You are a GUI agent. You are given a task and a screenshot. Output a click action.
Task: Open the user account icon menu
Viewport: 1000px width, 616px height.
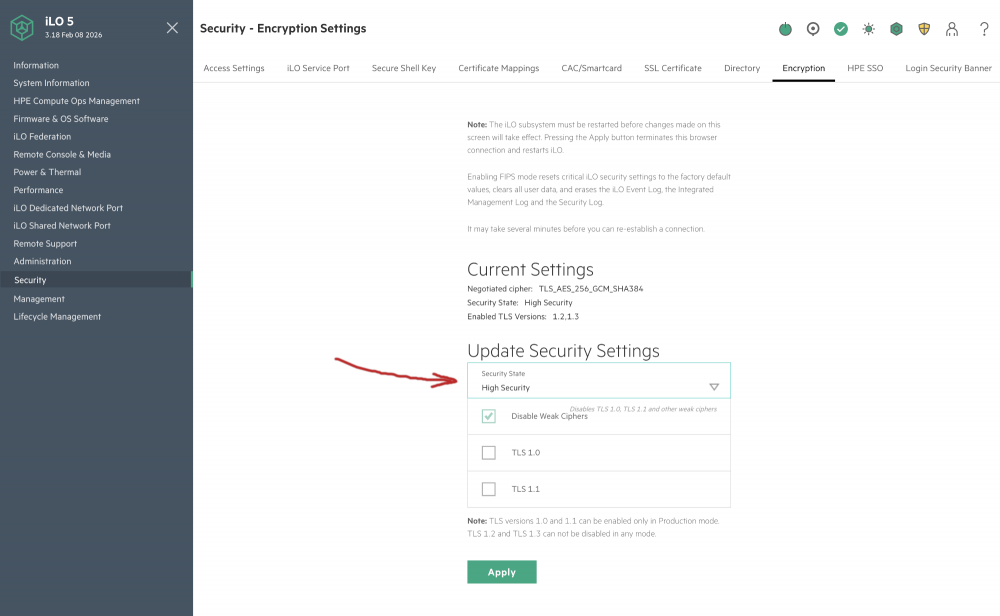pyautogui.click(x=952, y=29)
